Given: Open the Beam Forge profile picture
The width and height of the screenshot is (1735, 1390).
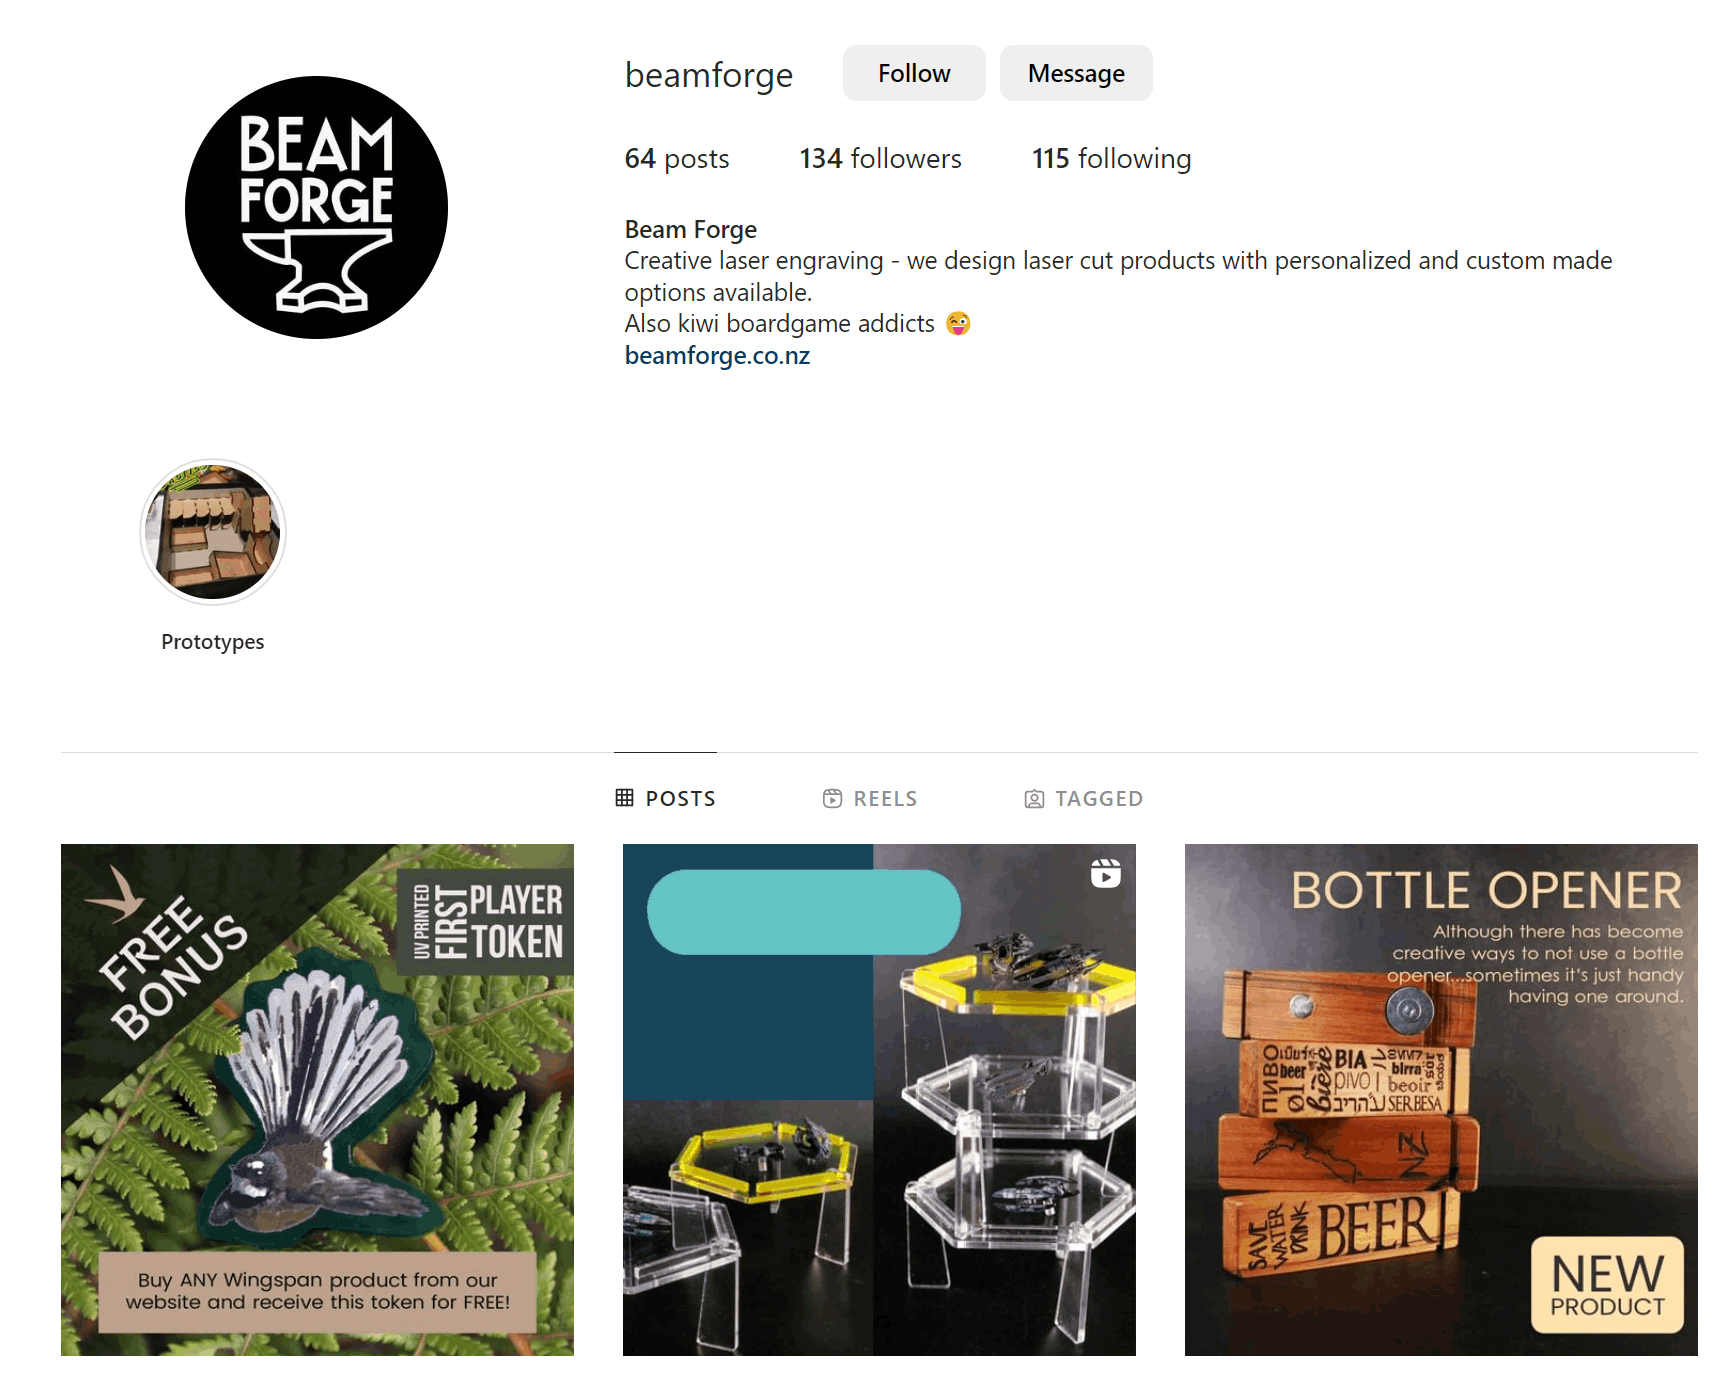Looking at the screenshot, I should point(316,207).
